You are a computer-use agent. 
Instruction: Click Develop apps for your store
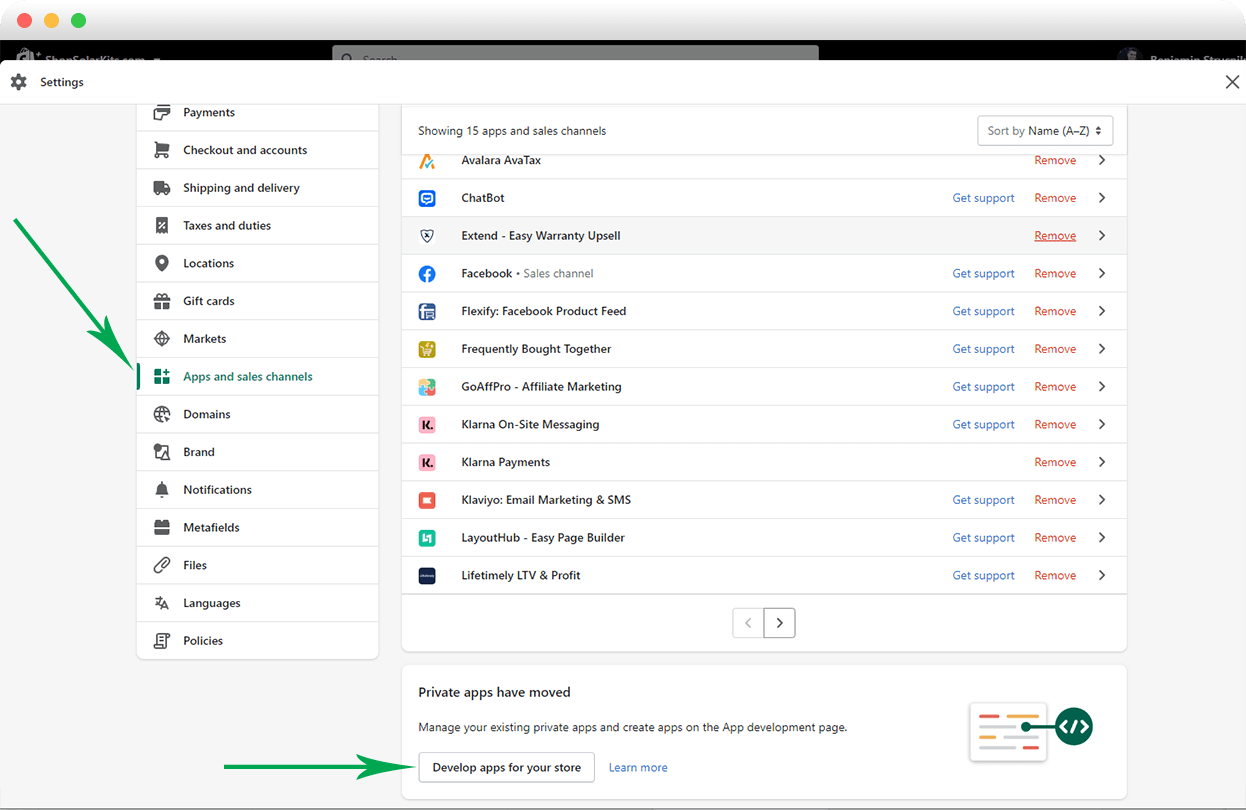(x=507, y=768)
